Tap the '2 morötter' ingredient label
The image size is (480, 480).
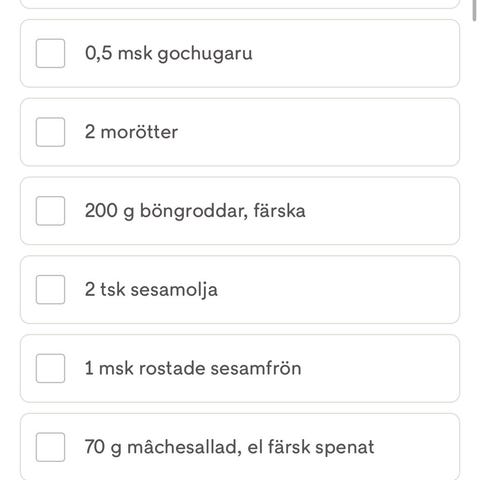click(131, 132)
